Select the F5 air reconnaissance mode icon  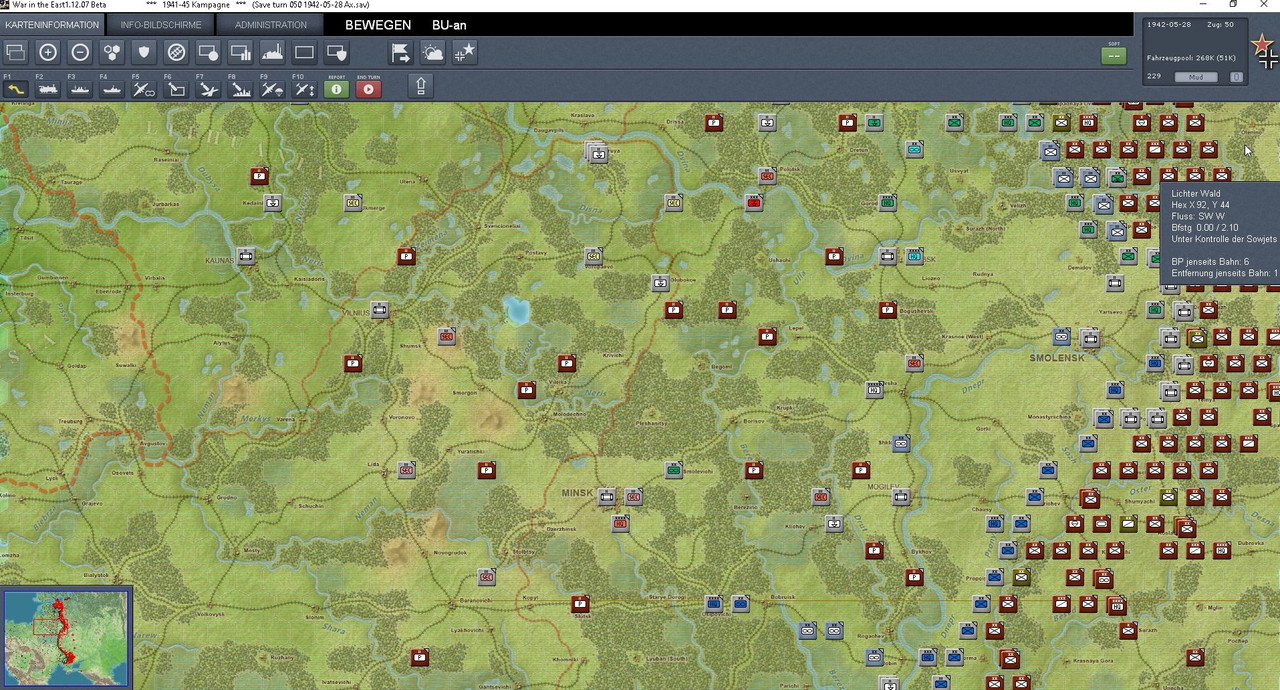coord(143,89)
